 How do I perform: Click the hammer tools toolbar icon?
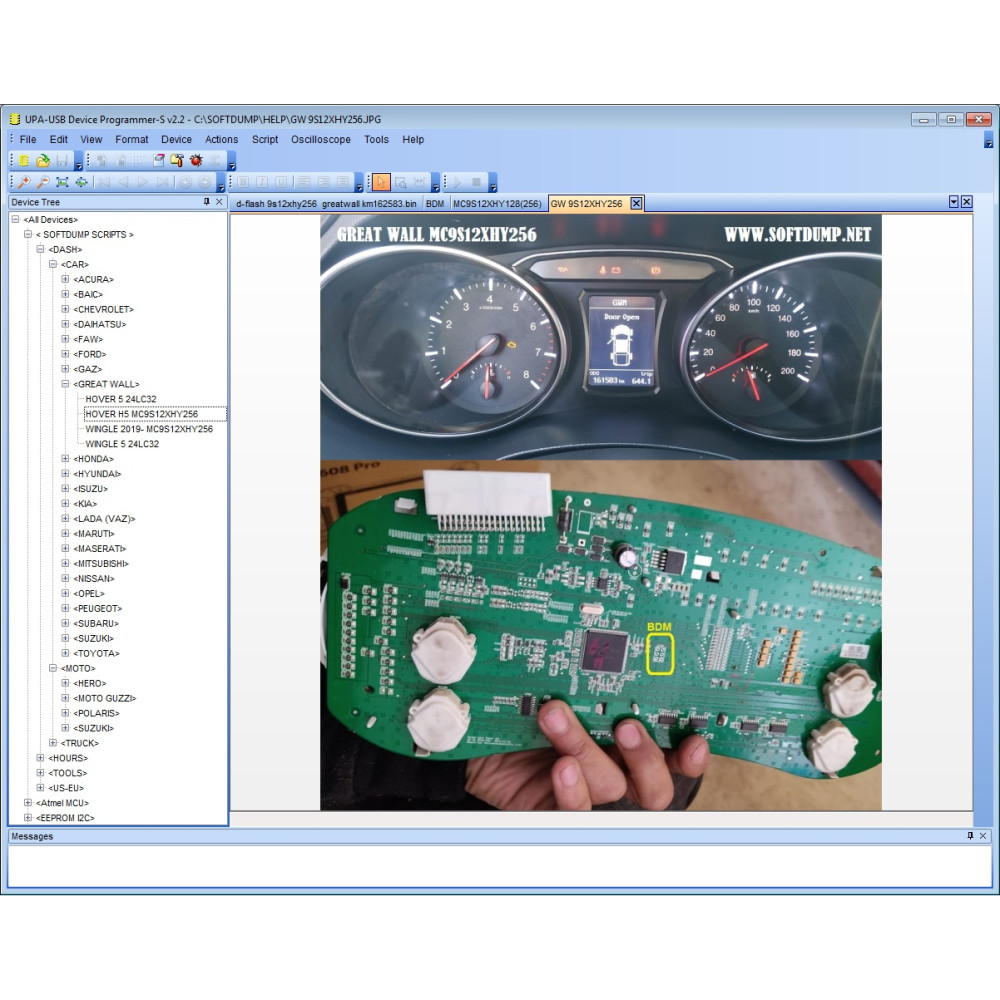[177, 161]
